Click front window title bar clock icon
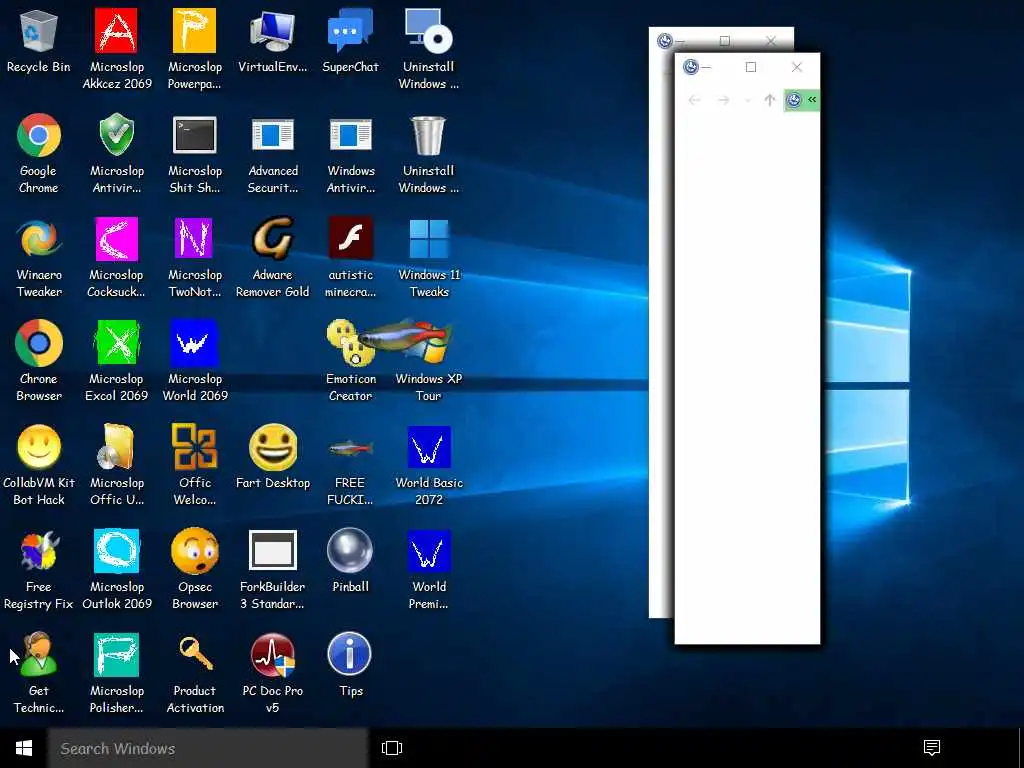1024x768 pixels. point(691,67)
